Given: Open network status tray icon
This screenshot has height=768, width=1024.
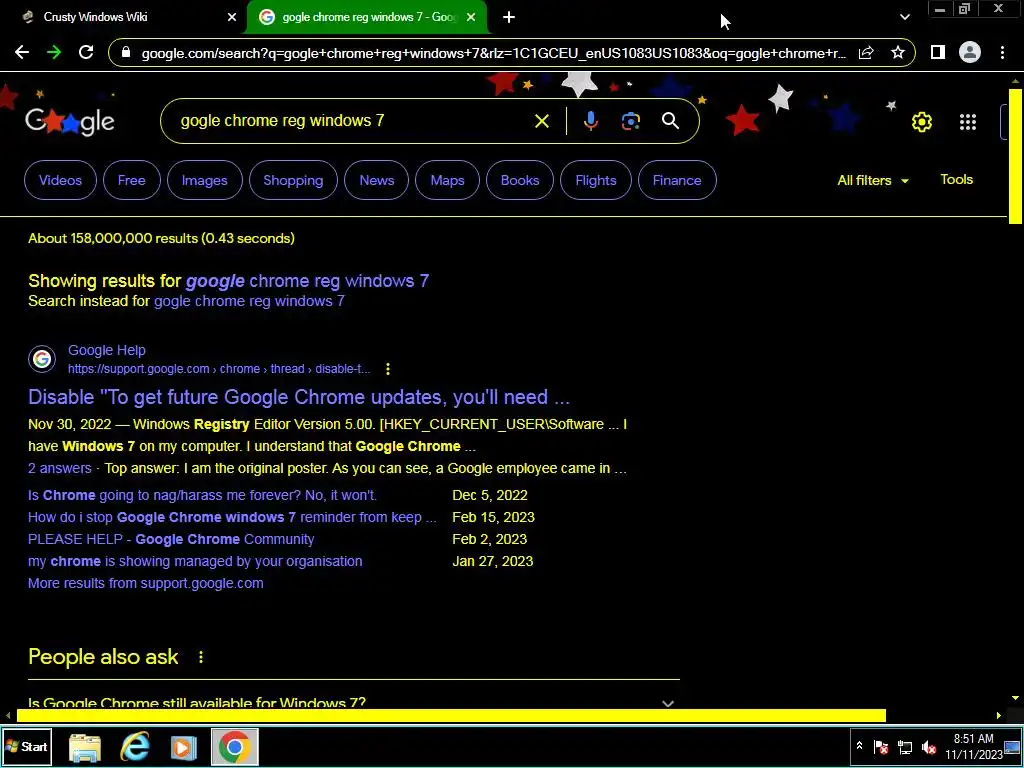Looking at the screenshot, I should pos(904,746).
